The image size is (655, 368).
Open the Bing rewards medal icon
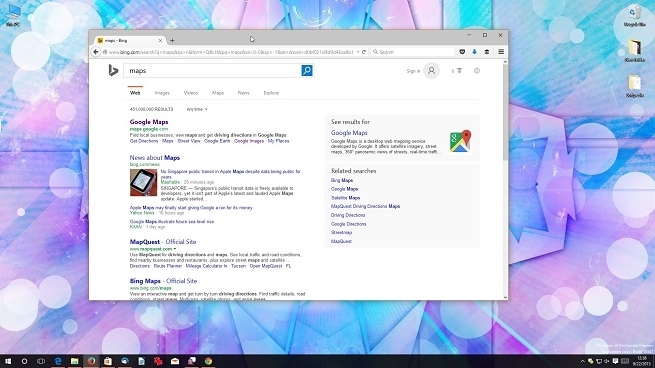coord(459,71)
